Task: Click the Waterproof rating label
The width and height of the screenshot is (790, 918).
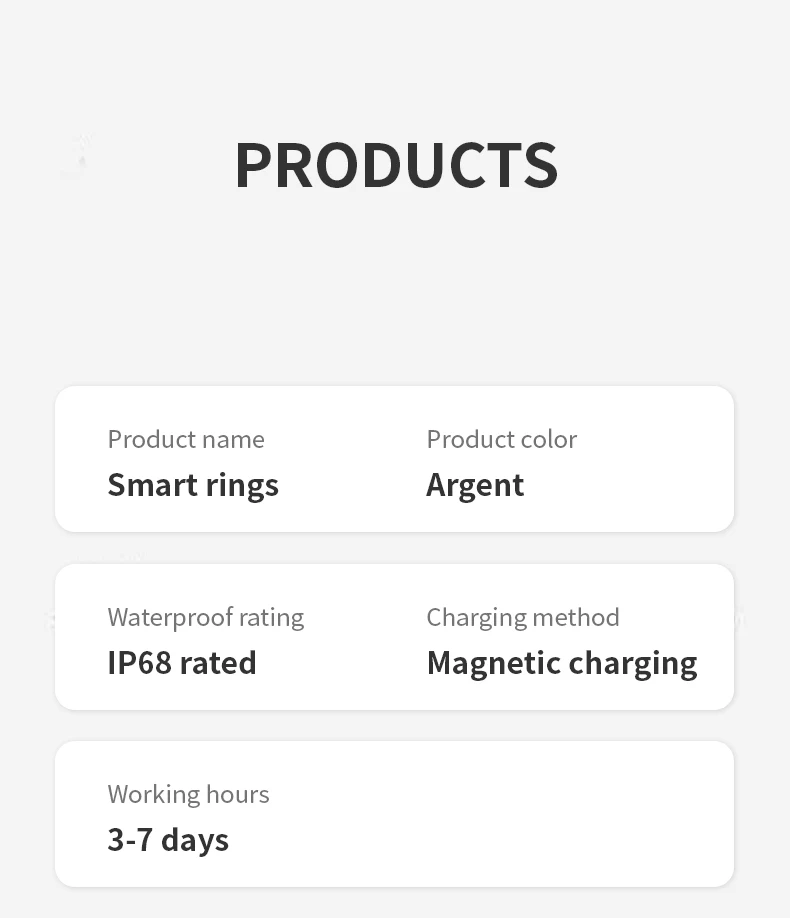Action: point(205,617)
